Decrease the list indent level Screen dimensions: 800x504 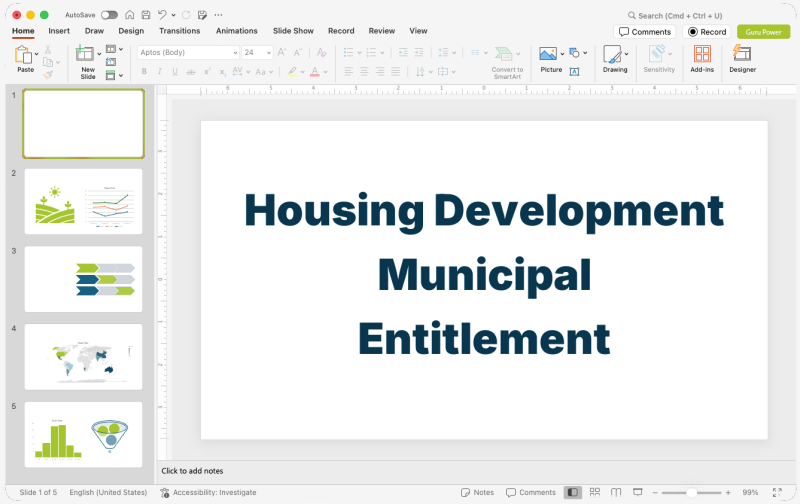(x=403, y=52)
